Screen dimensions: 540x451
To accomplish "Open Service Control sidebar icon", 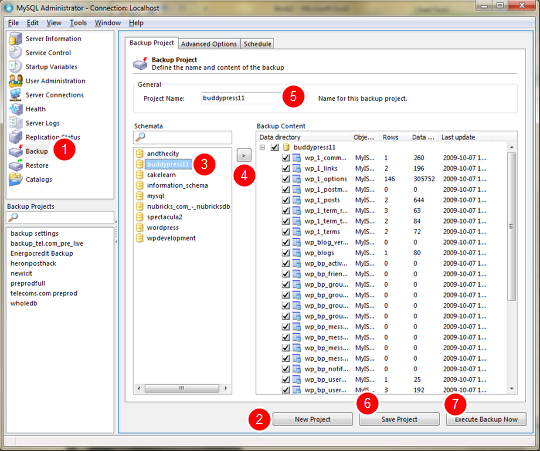I will pos(15,53).
